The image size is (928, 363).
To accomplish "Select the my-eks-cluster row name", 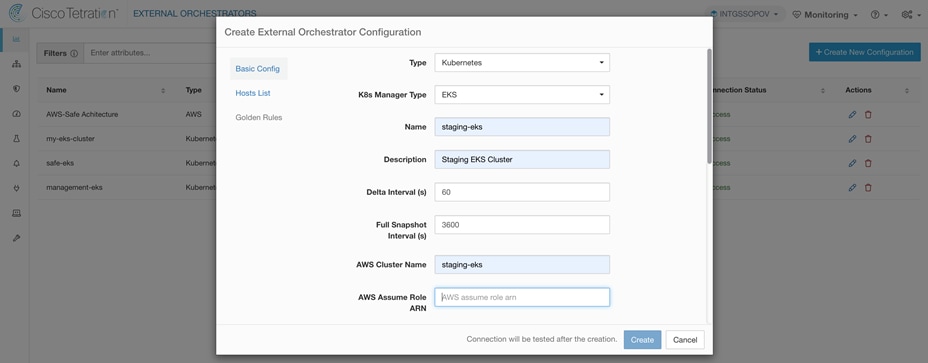I will 70,139.
